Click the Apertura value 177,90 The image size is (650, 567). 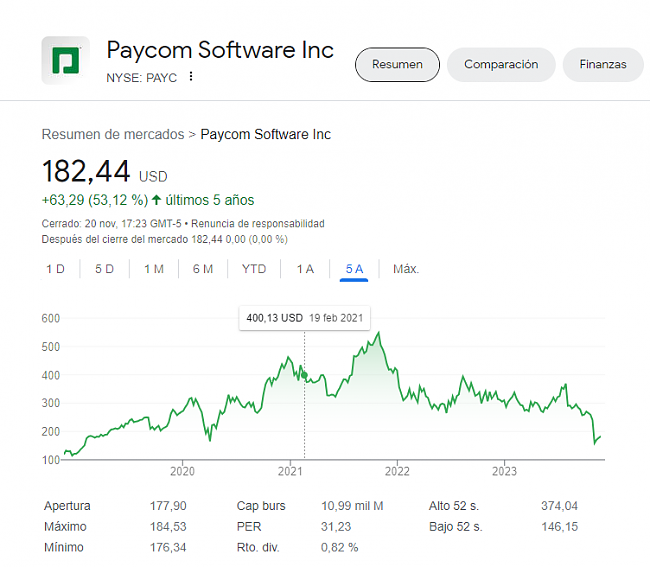click(168, 506)
